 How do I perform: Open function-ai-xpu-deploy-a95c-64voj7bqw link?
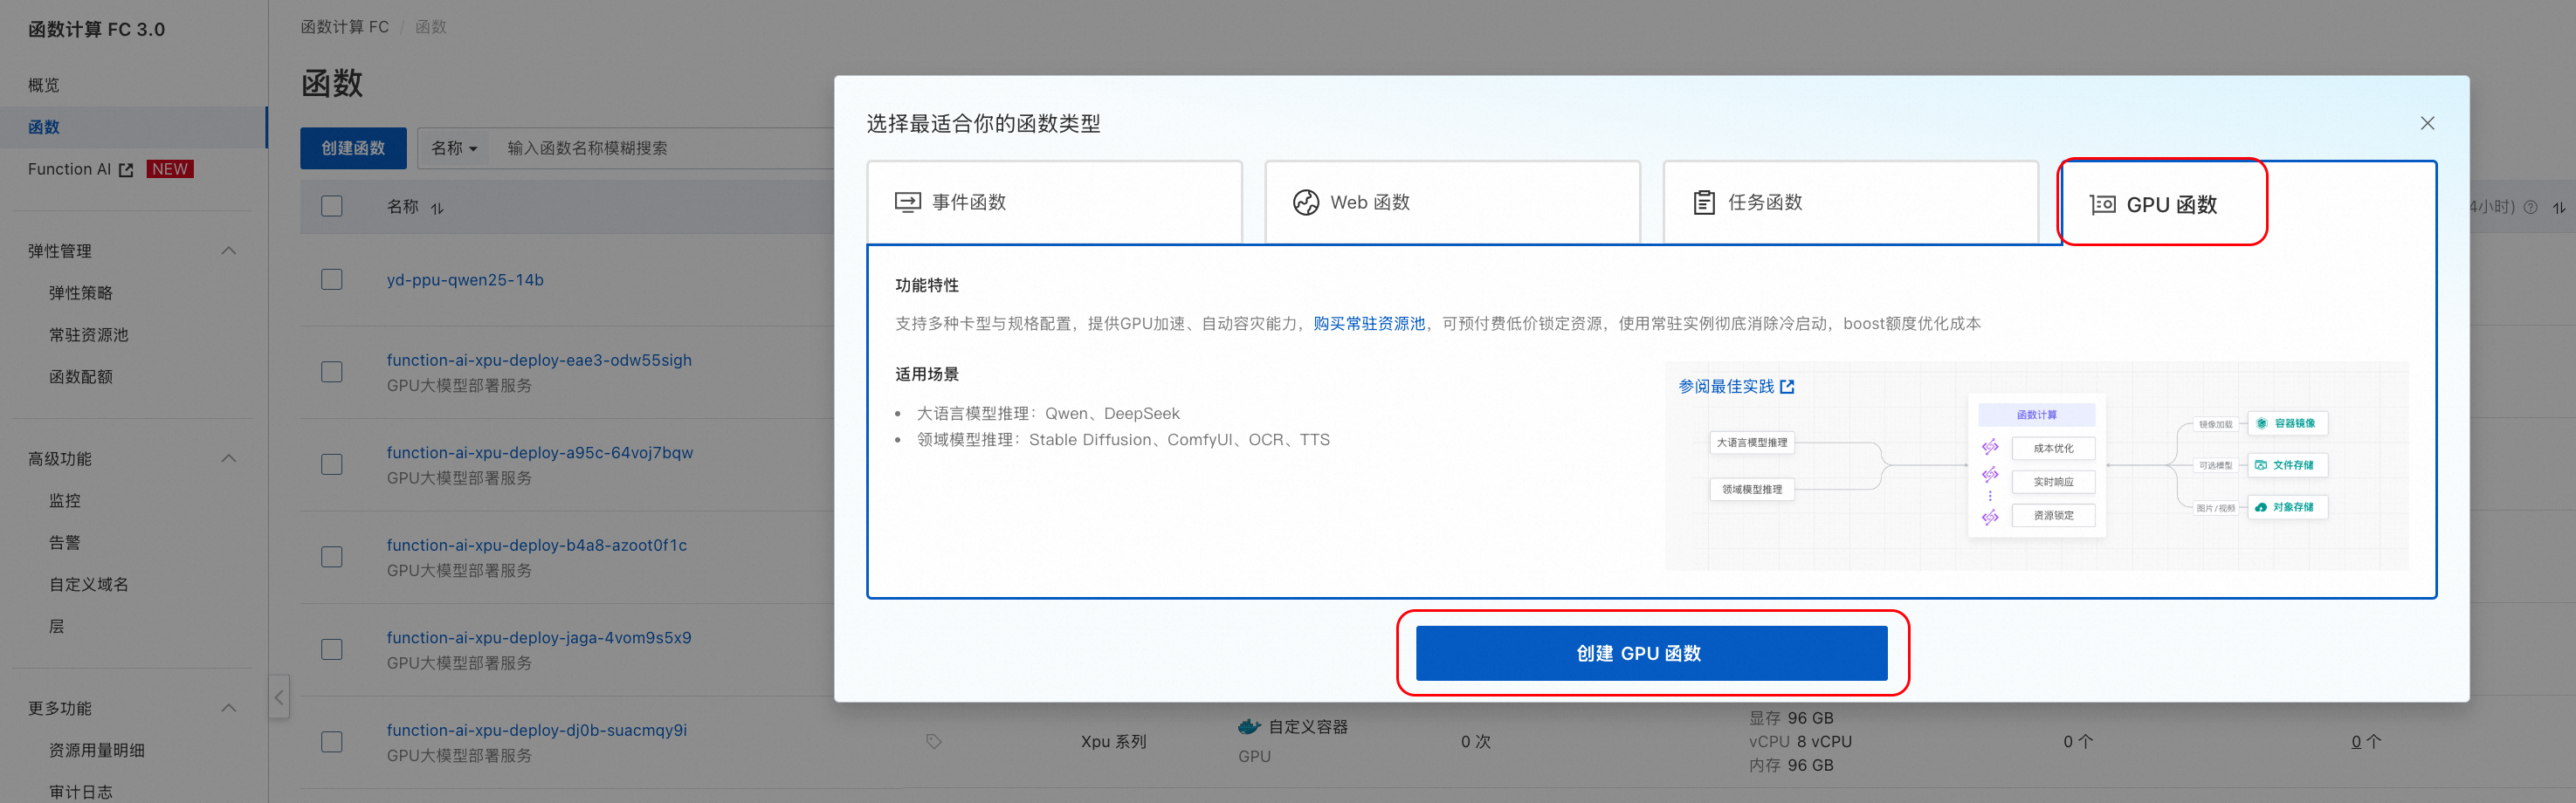[x=540, y=453]
